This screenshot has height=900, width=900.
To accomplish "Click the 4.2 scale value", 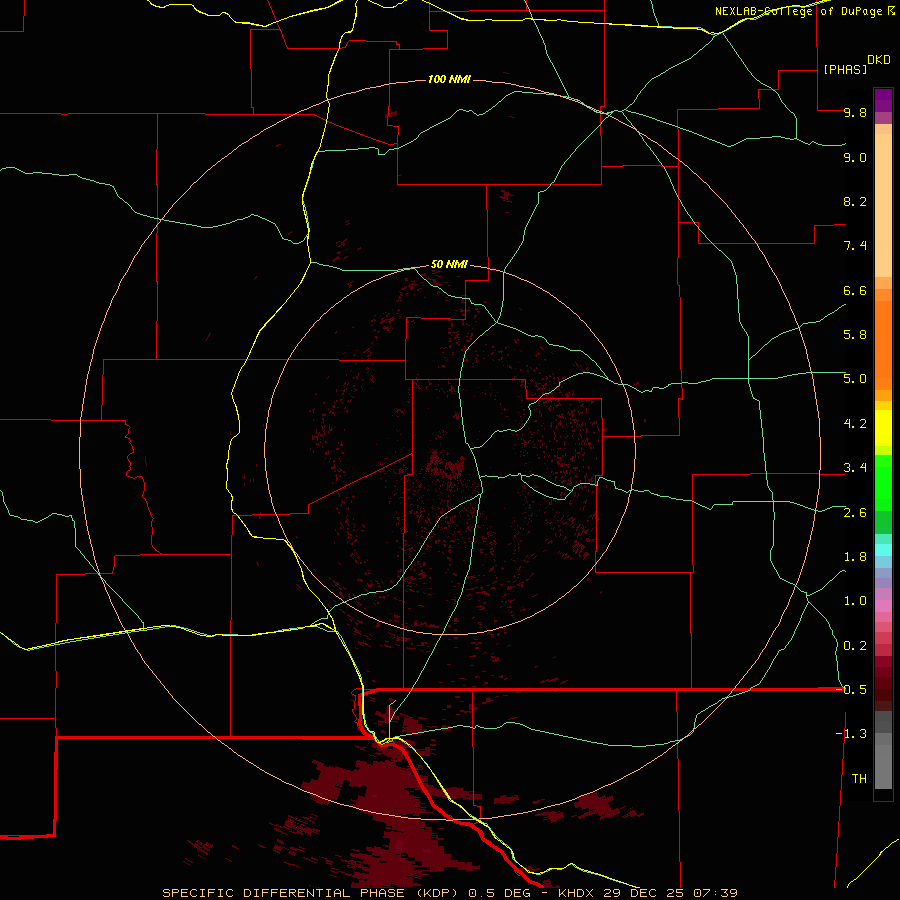I will click(855, 424).
